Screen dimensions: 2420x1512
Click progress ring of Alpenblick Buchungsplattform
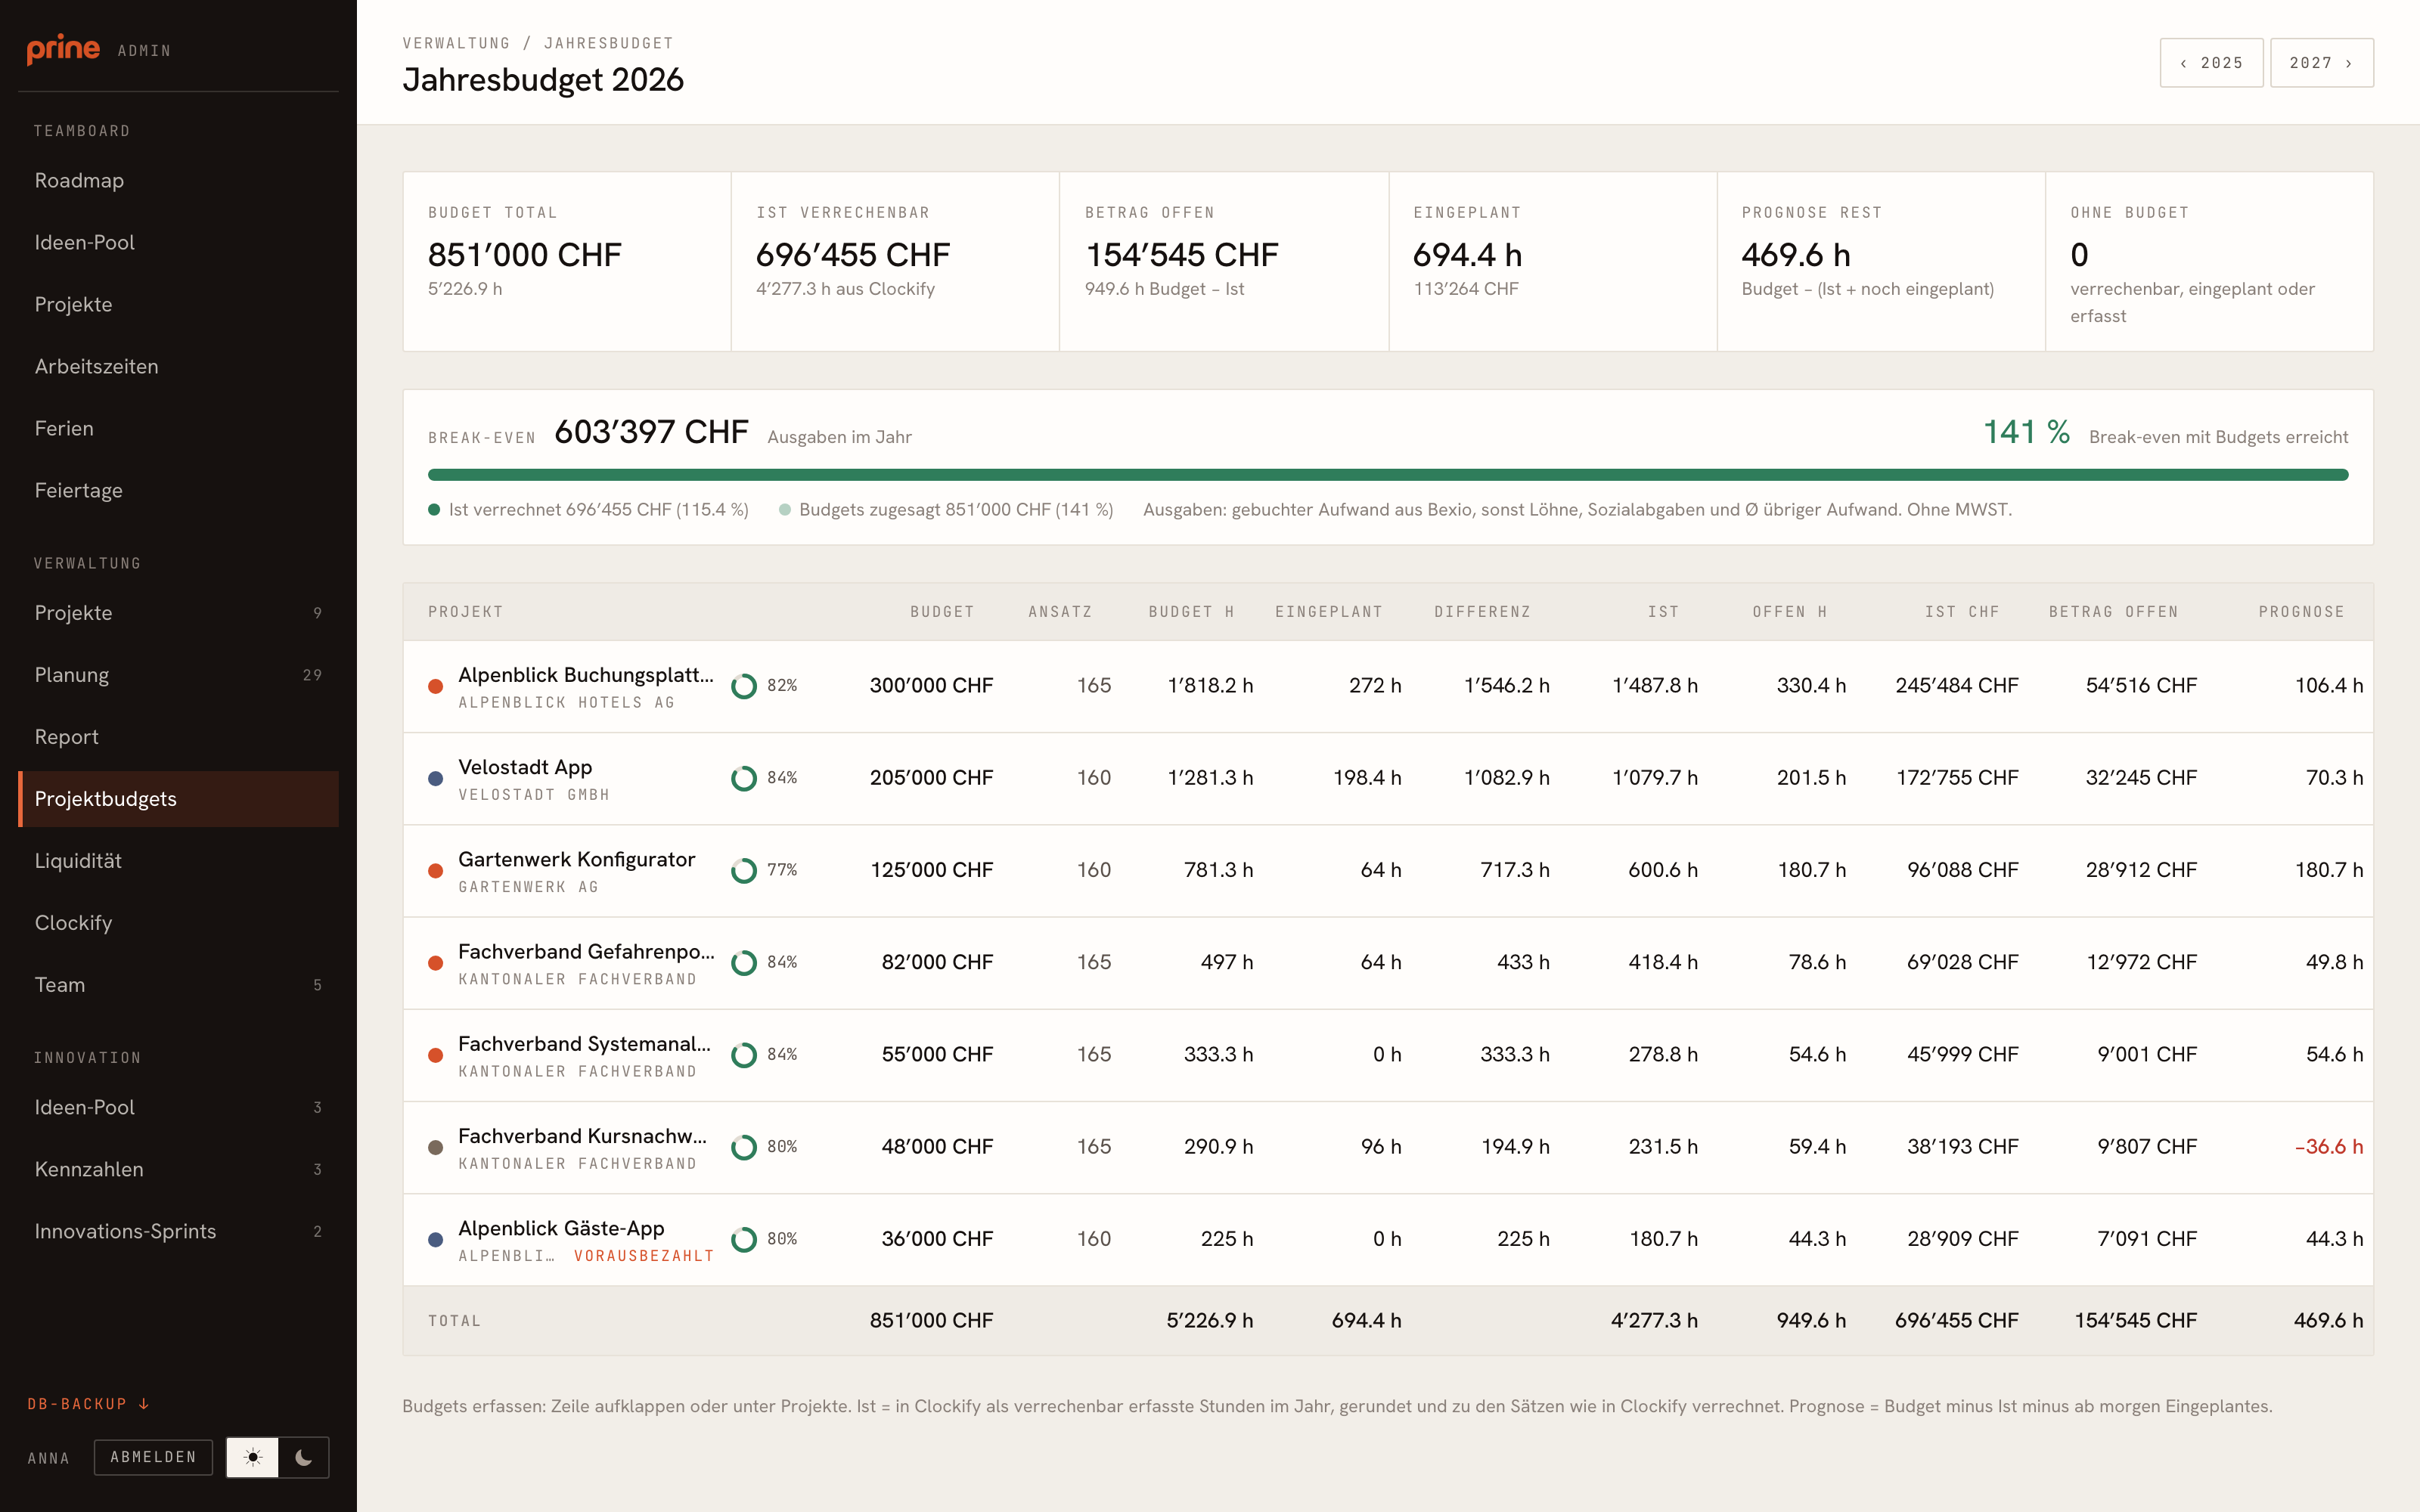tap(744, 686)
